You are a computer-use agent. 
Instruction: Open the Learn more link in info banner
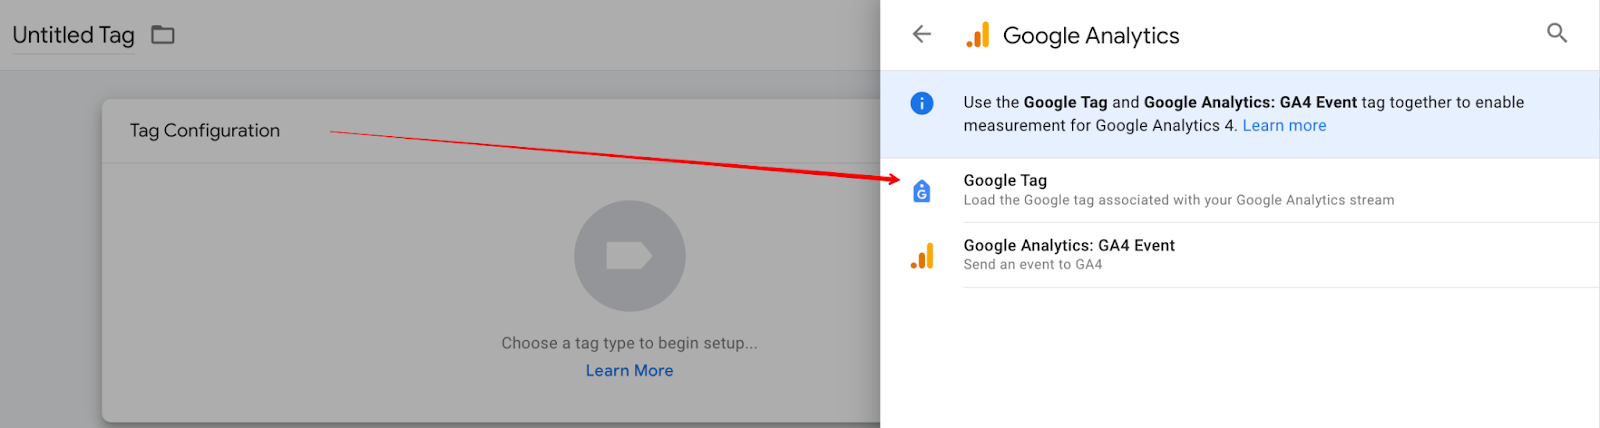1284,126
